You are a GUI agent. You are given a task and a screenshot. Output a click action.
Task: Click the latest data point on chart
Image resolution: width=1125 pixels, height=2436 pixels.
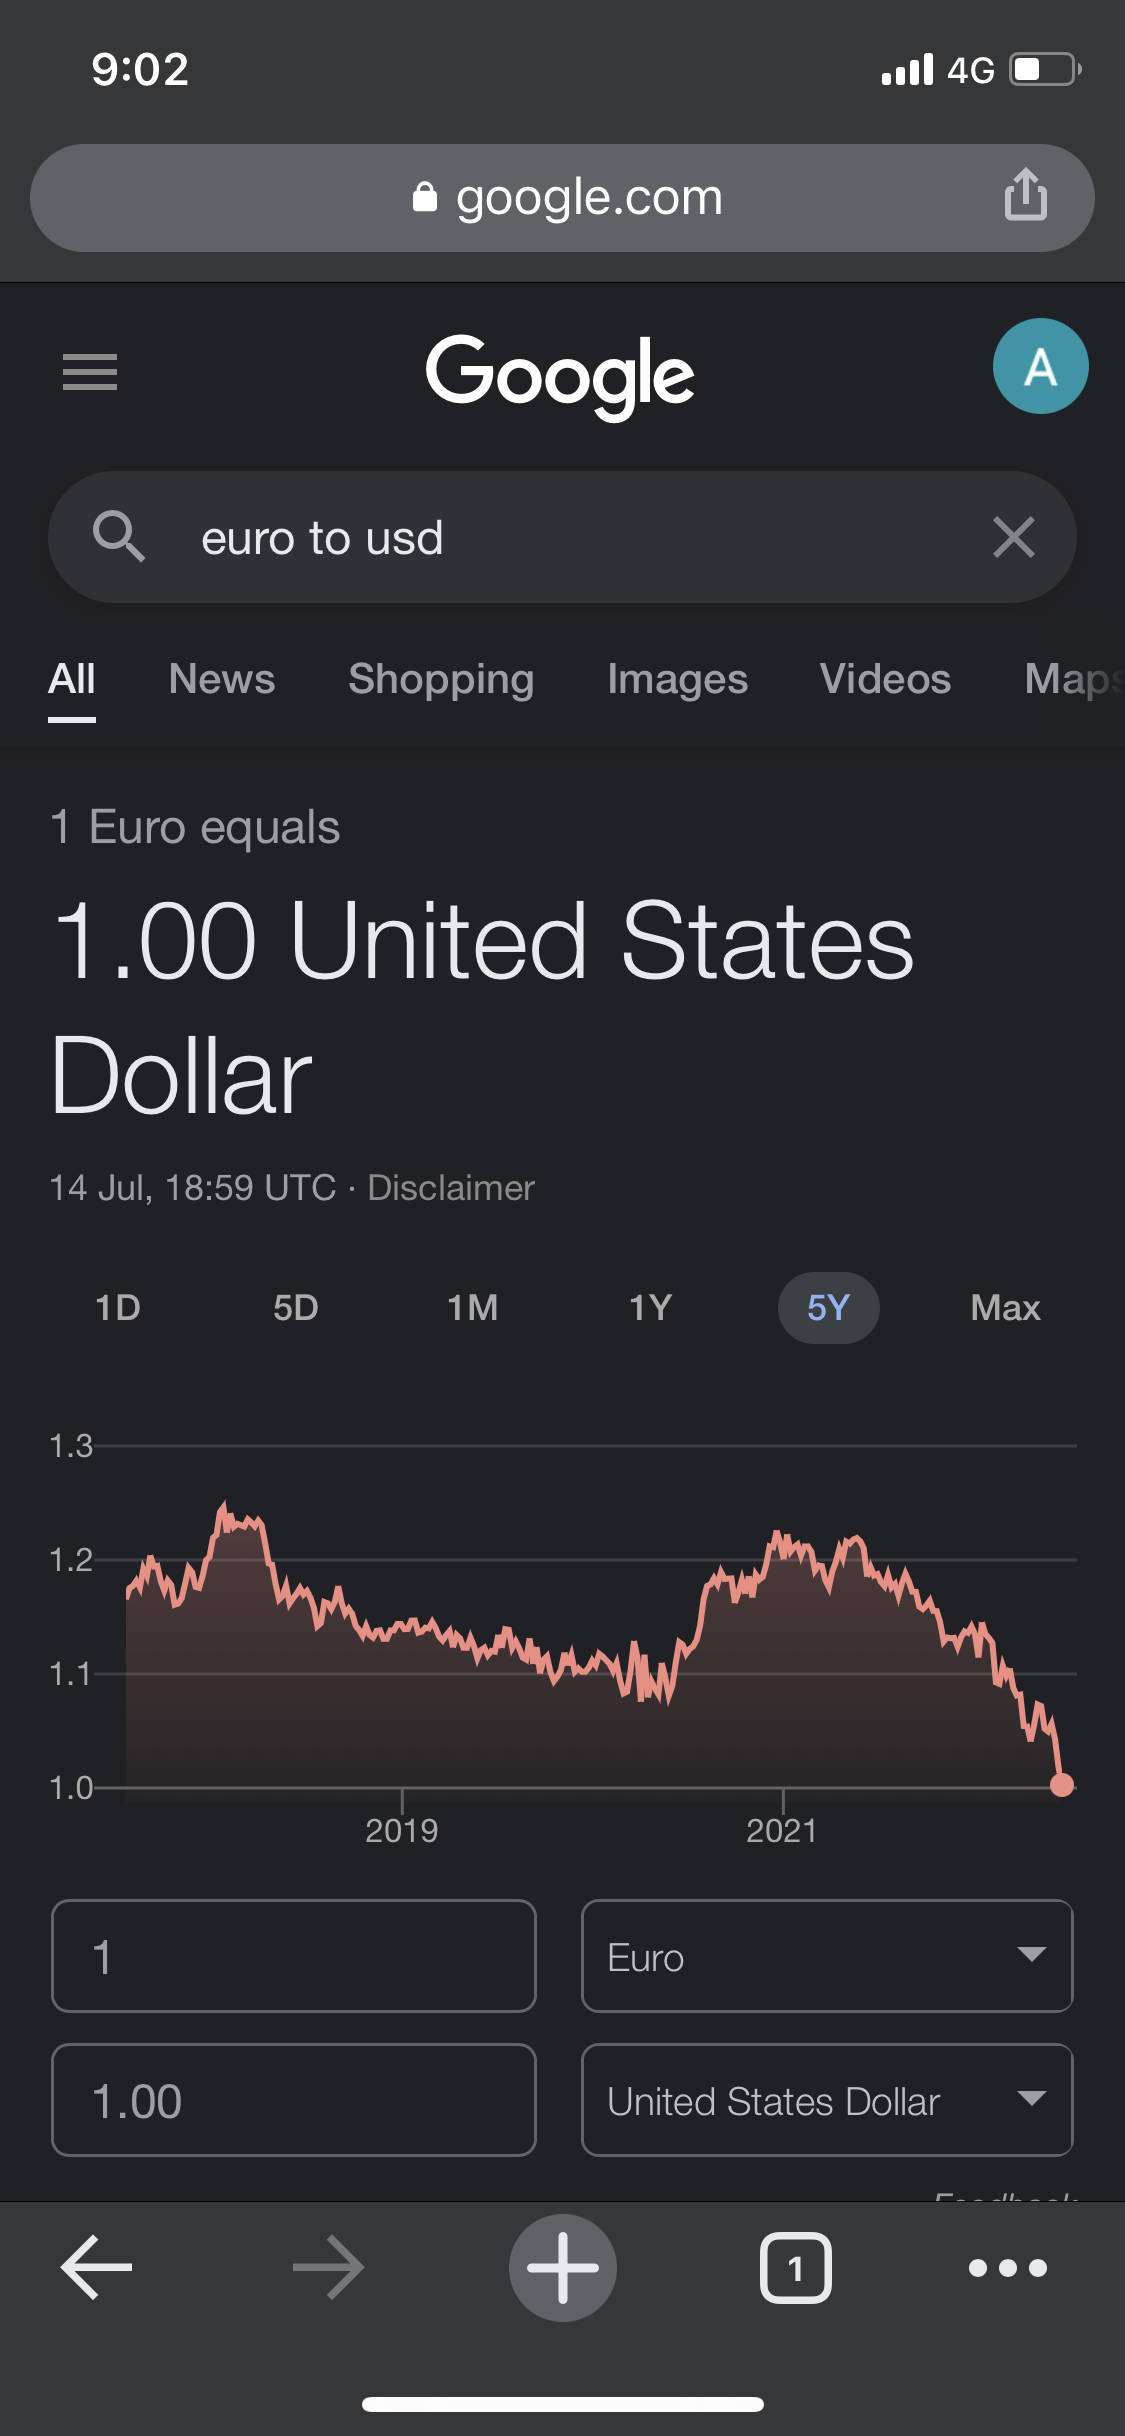coord(1062,1785)
